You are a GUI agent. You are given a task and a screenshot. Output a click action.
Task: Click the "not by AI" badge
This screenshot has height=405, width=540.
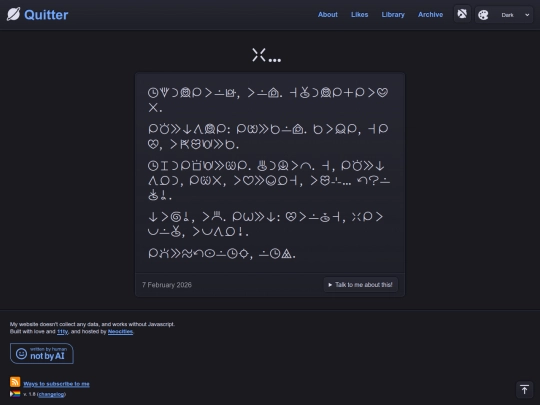click(42, 353)
